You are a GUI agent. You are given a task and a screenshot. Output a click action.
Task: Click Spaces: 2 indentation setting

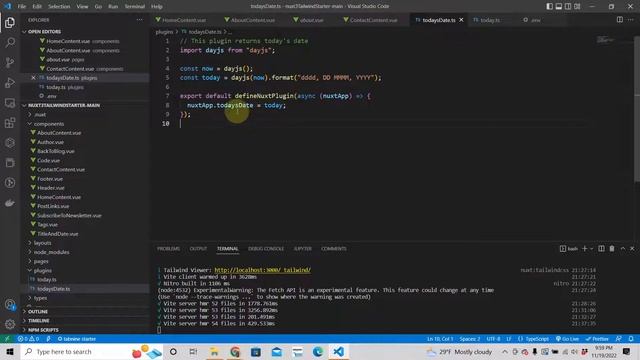[x=470, y=339]
